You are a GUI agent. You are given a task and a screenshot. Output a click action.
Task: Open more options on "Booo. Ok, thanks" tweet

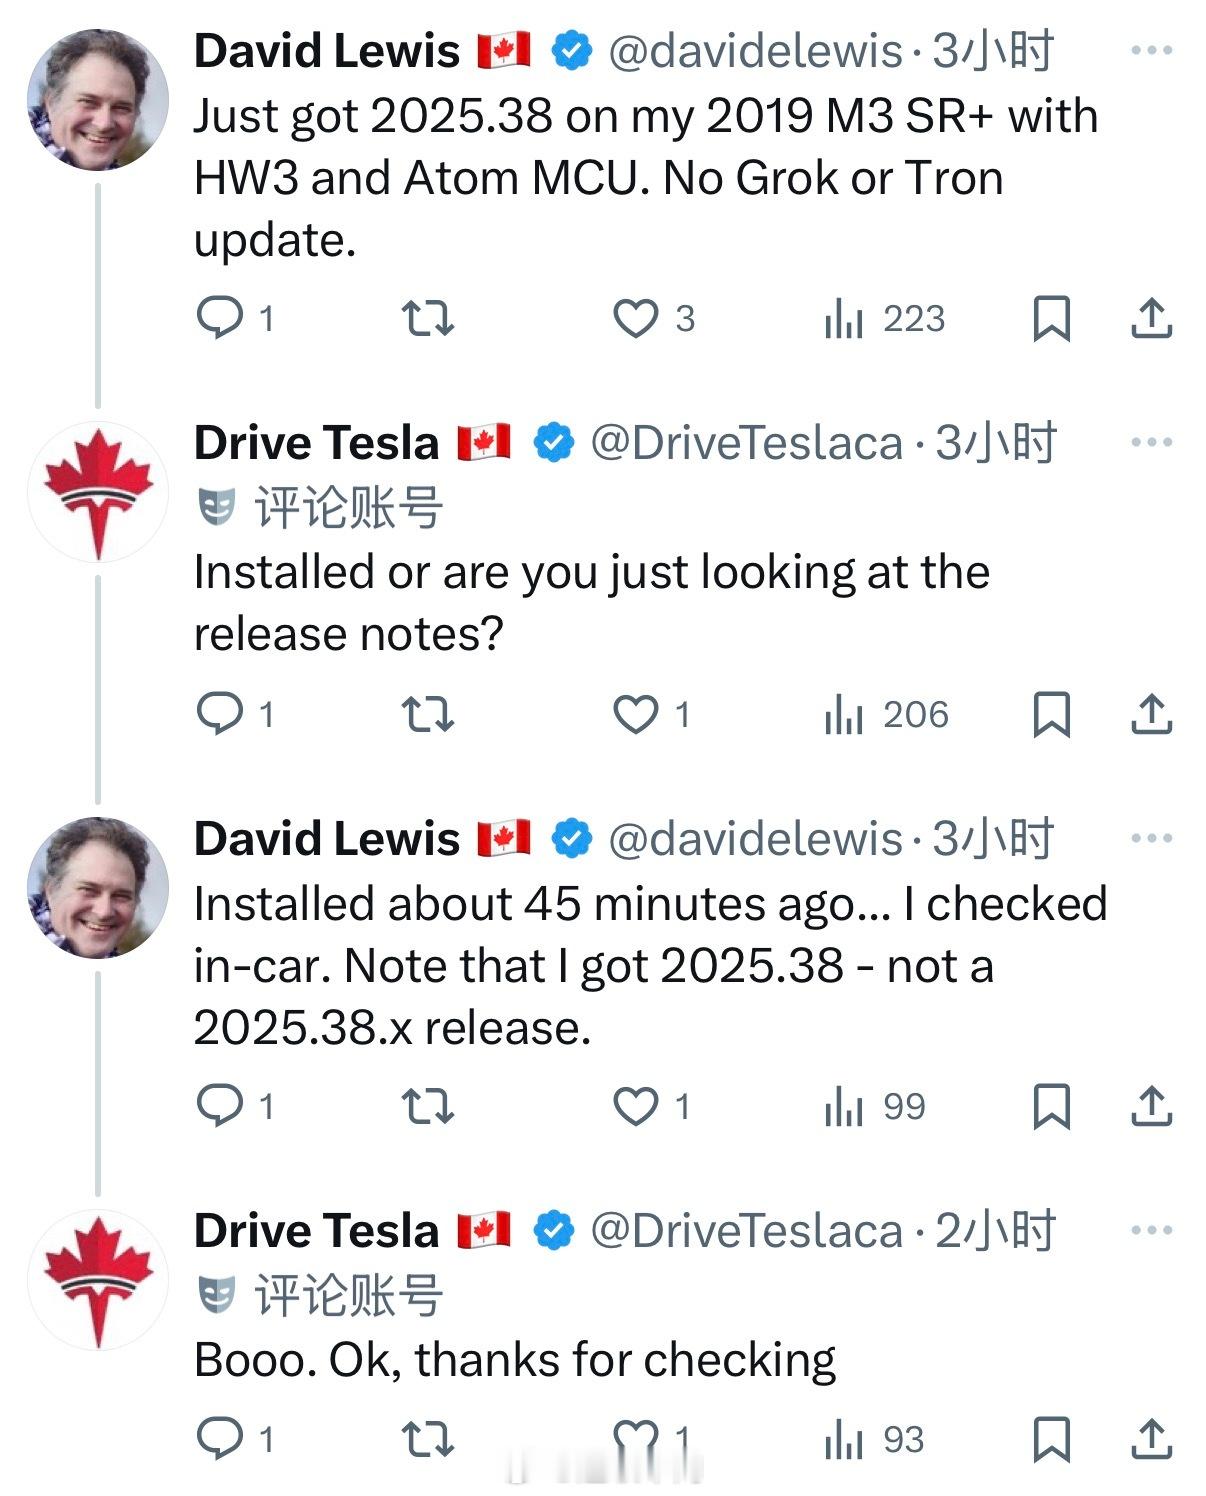[x=1151, y=1230]
